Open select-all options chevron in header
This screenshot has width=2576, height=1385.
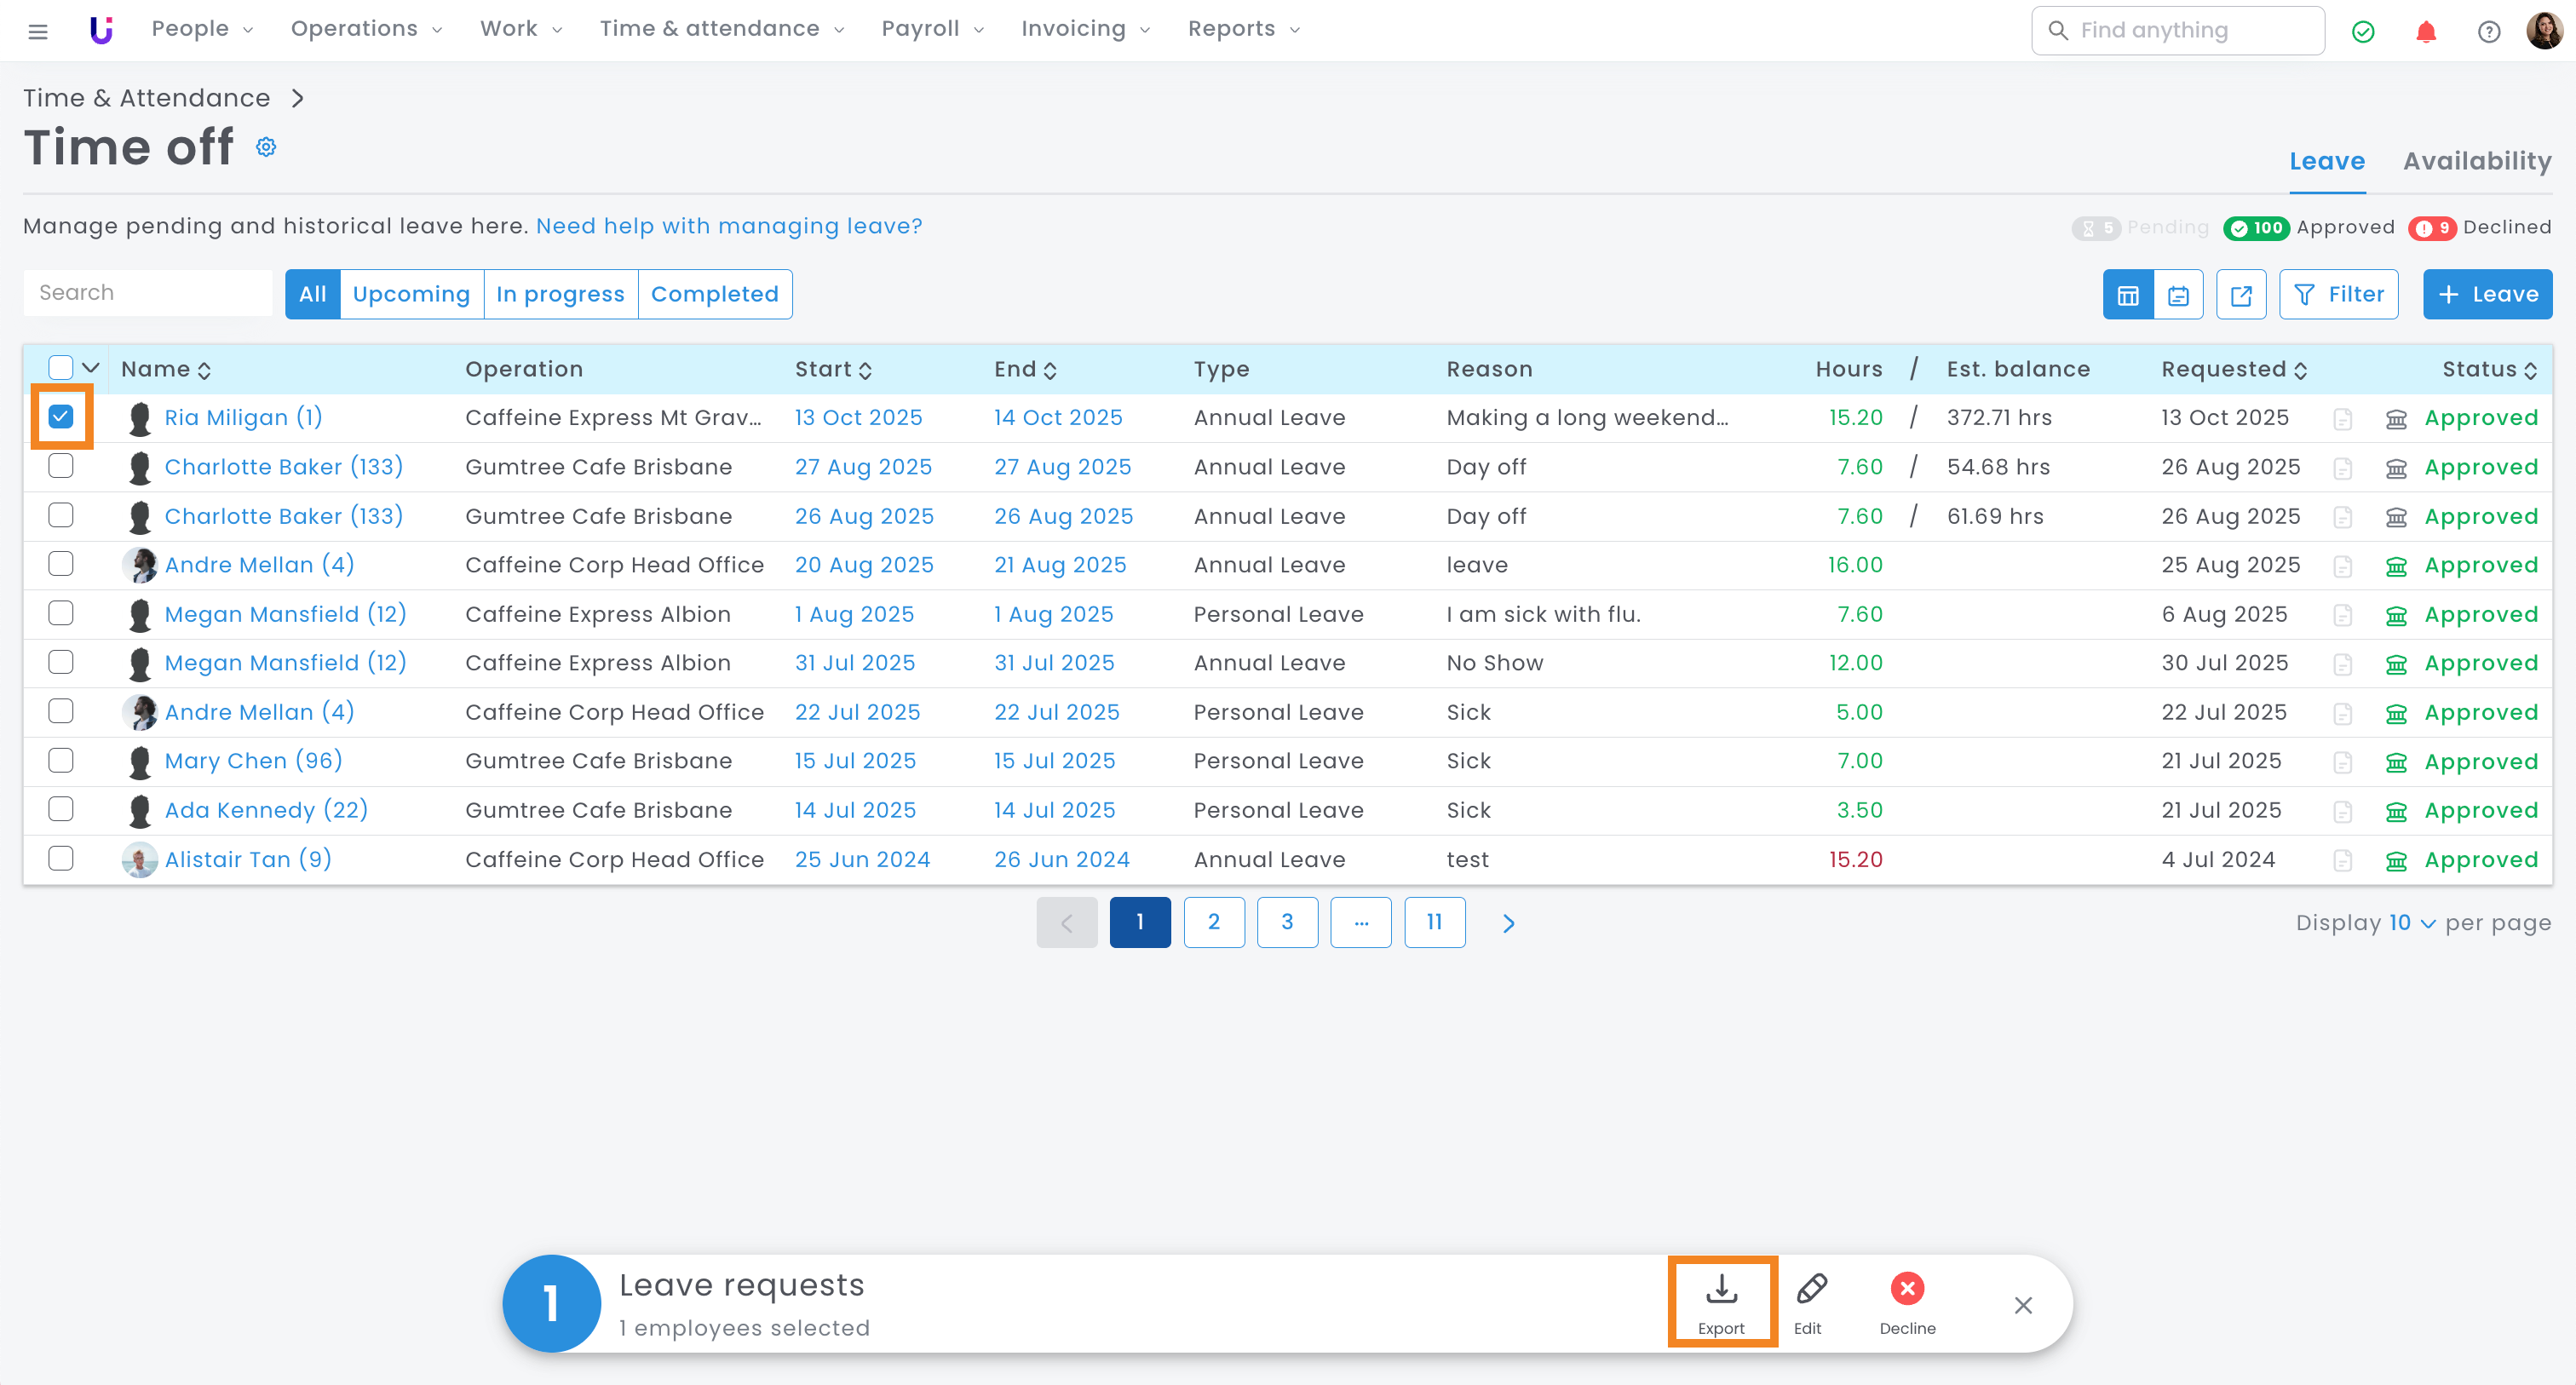[x=91, y=368]
